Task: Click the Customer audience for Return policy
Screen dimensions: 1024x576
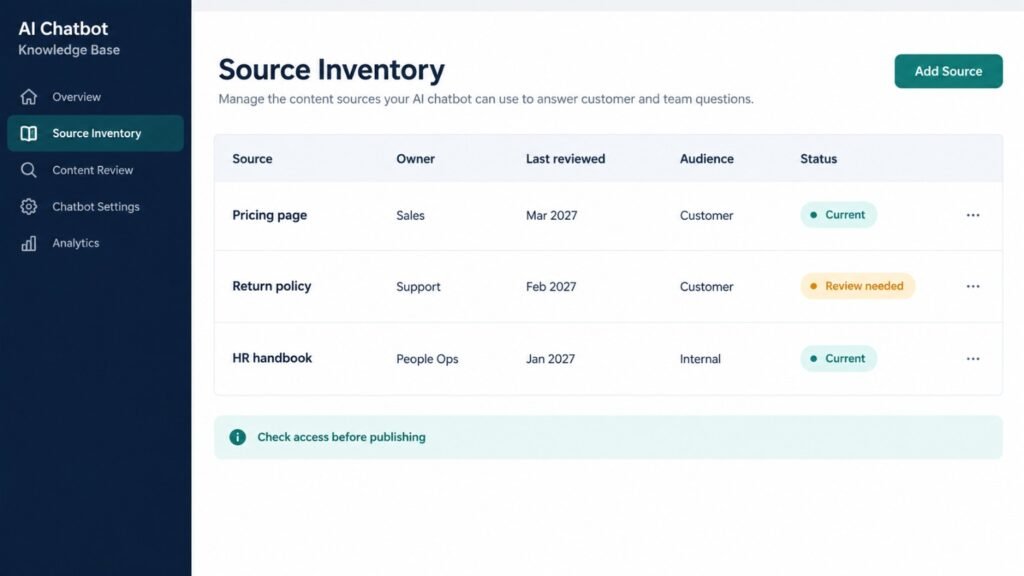Action: [x=706, y=287]
